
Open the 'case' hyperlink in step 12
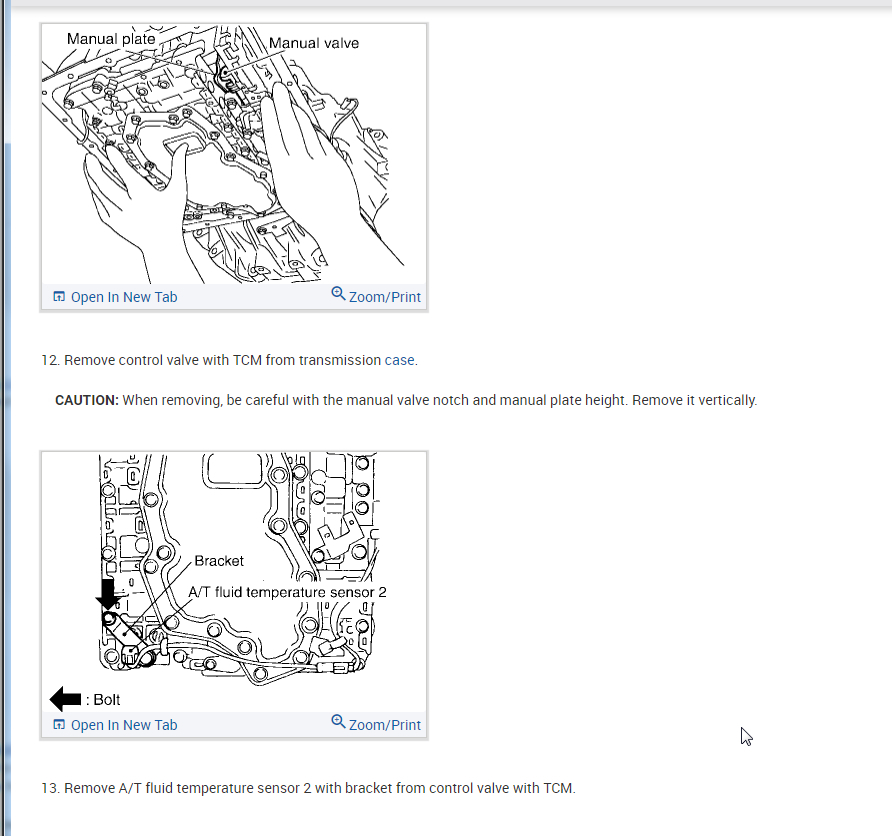coord(399,360)
